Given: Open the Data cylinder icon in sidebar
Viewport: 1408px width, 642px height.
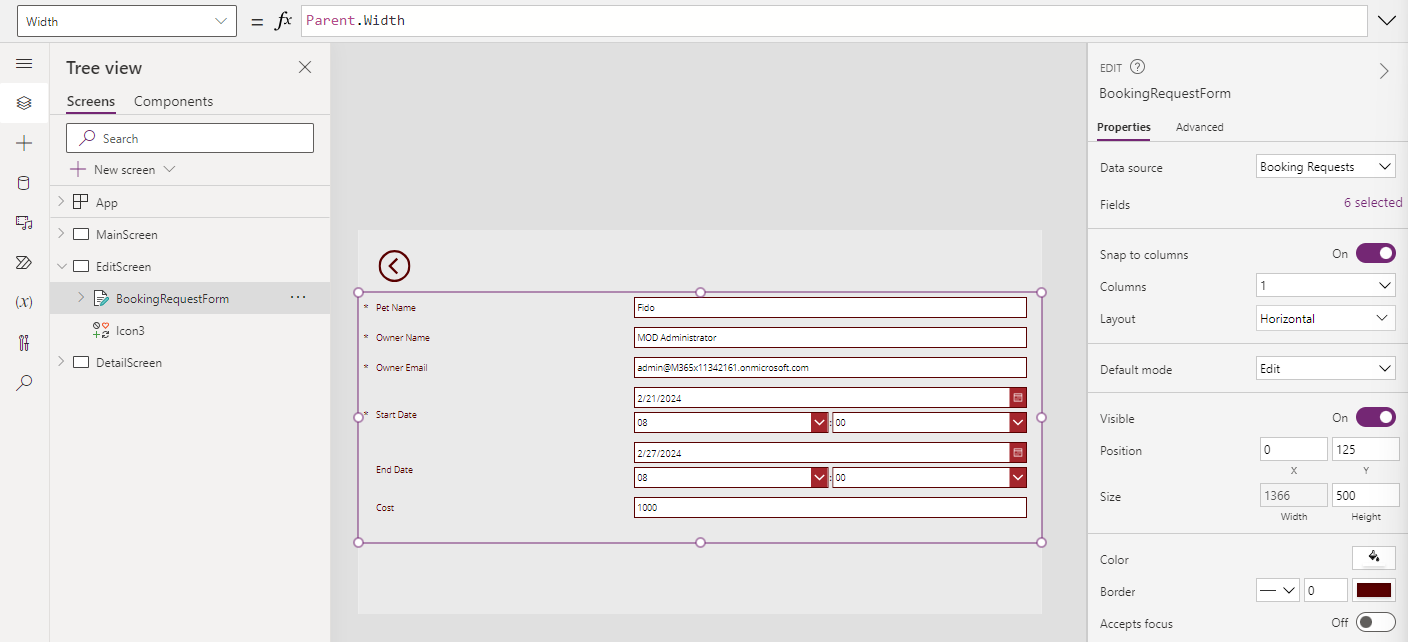Looking at the screenshot, I should (x=24, y=183).
